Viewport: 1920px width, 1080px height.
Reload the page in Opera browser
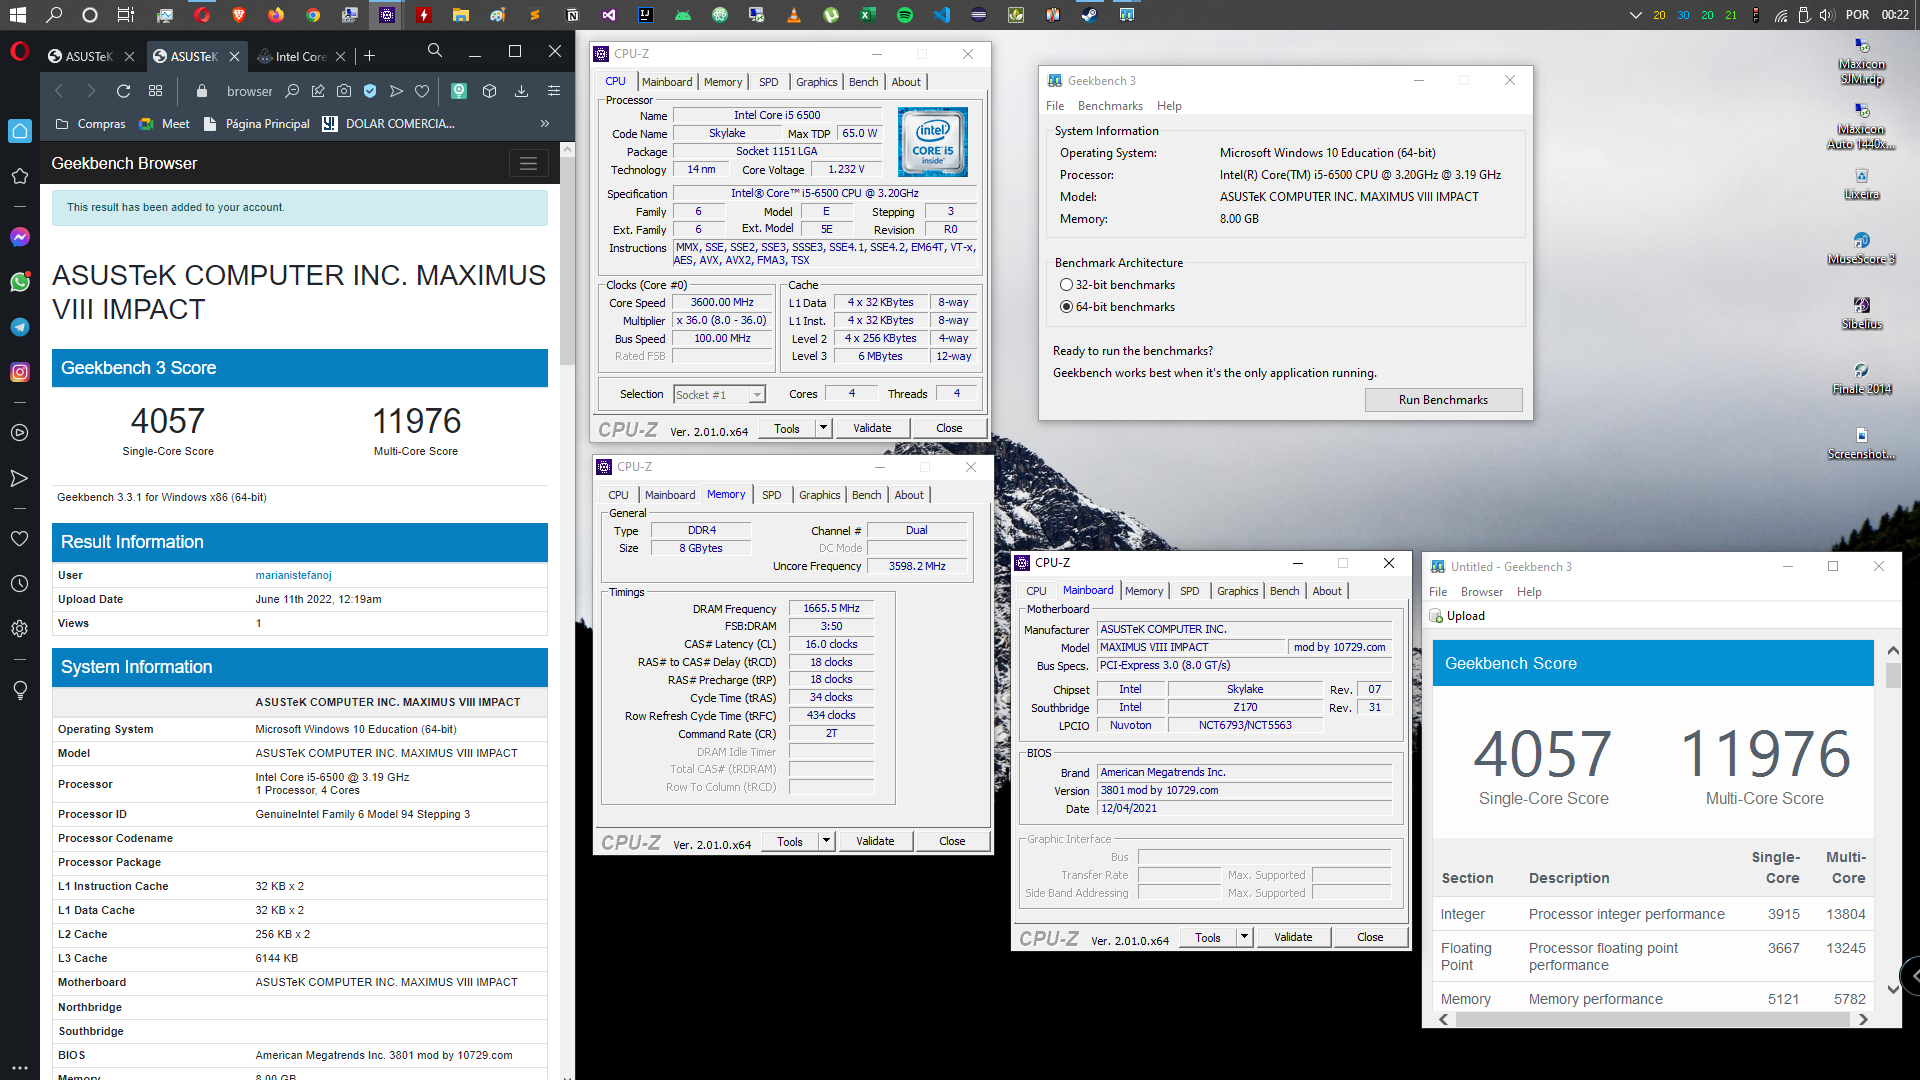[x=123, y=91]
